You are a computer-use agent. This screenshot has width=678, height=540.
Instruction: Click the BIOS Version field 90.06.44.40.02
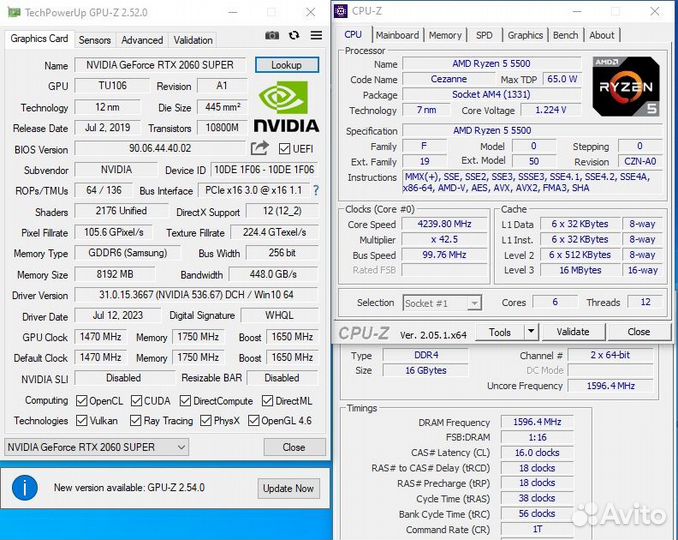tap(160, 148)
